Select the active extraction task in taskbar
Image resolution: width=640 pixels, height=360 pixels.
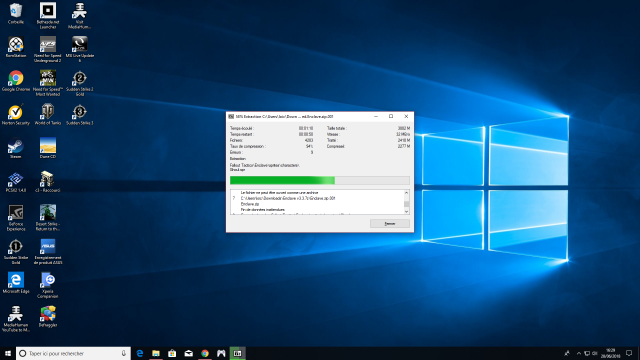click(238, 353)
